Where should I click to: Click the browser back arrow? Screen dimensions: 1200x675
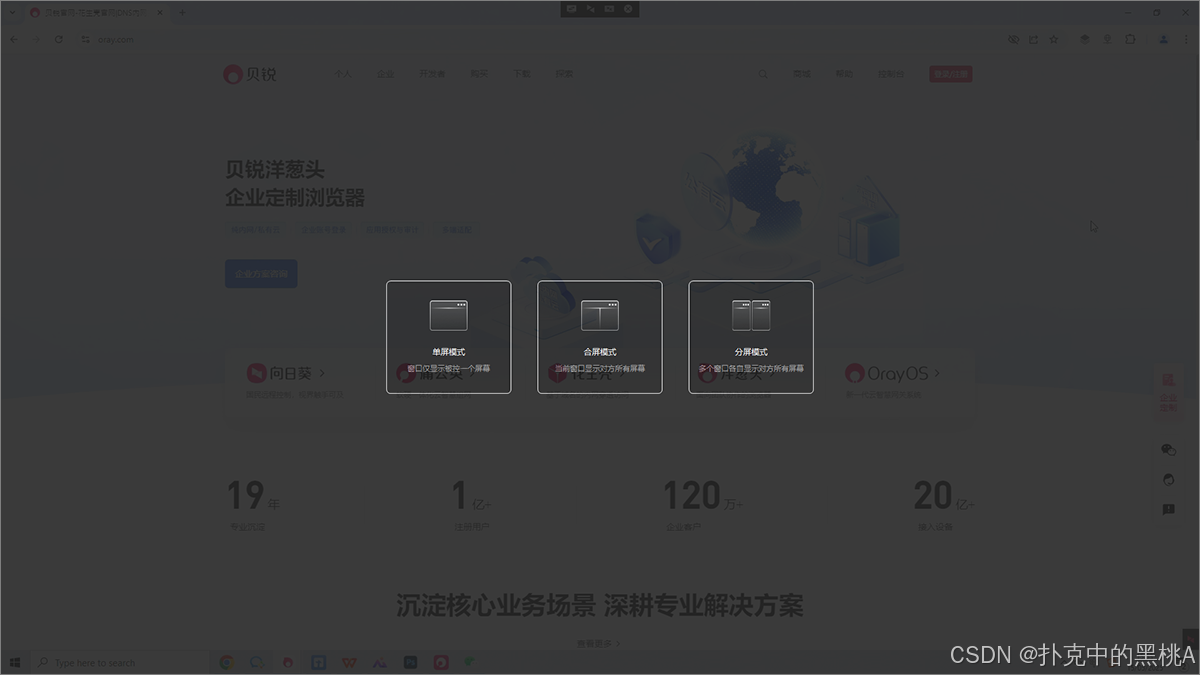13,39
